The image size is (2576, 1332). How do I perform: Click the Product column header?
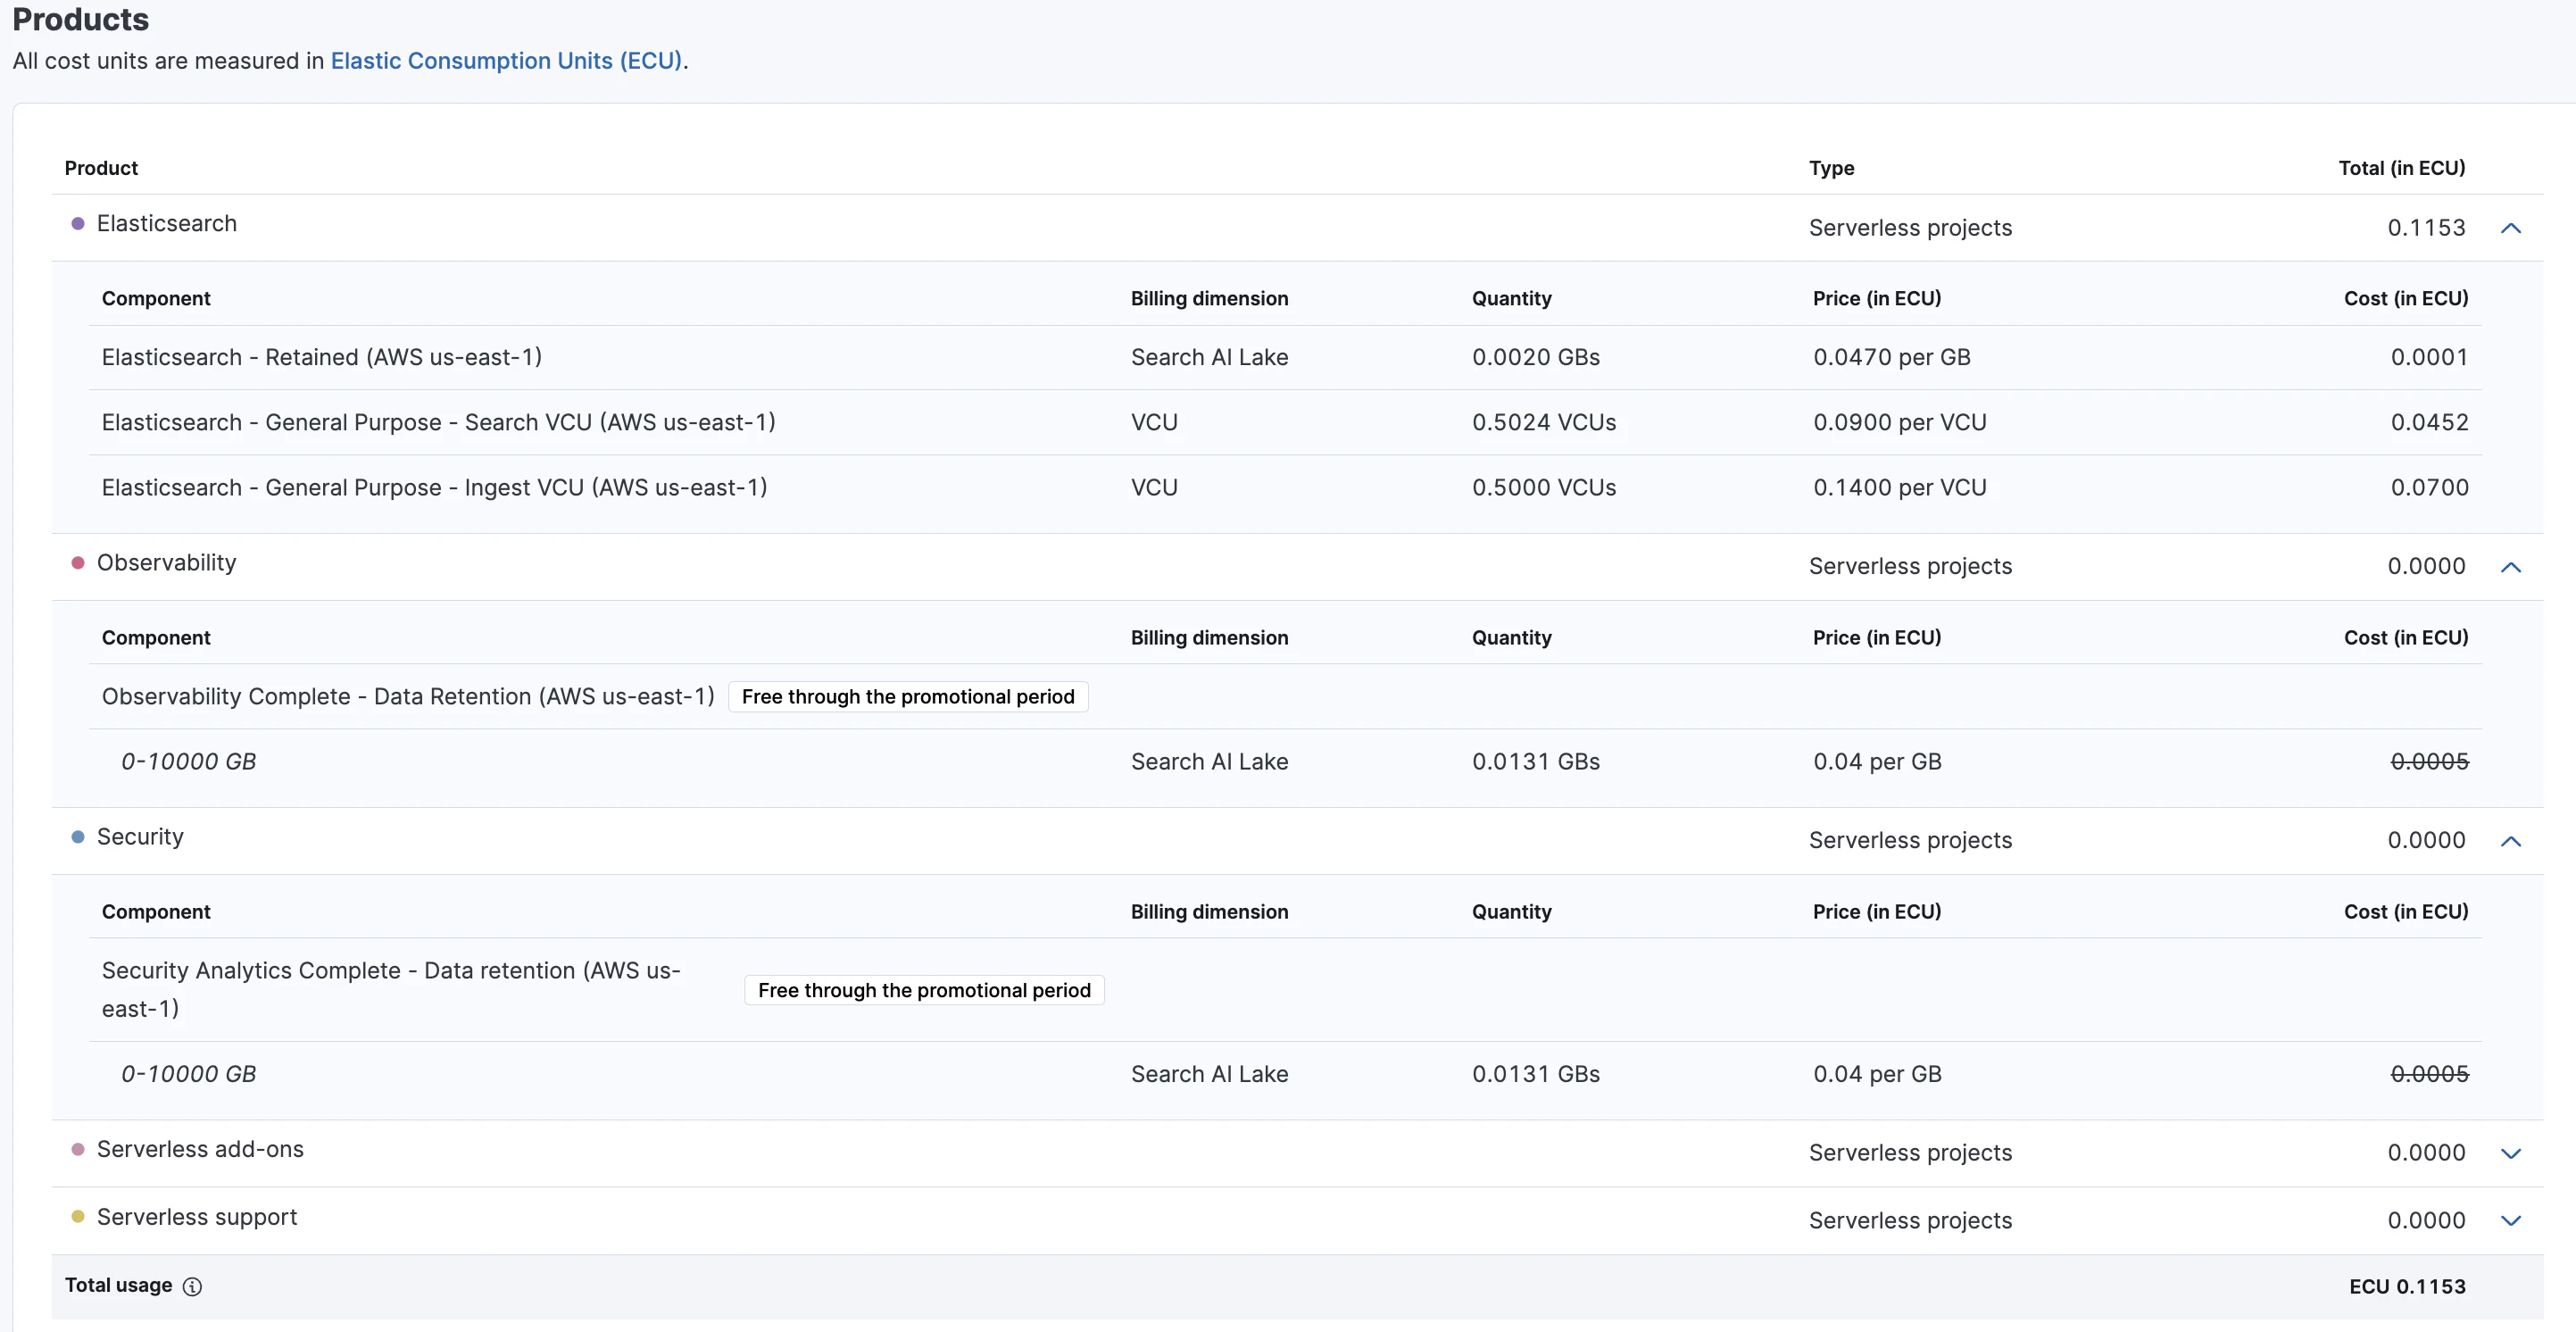click(x=101, y=168)
